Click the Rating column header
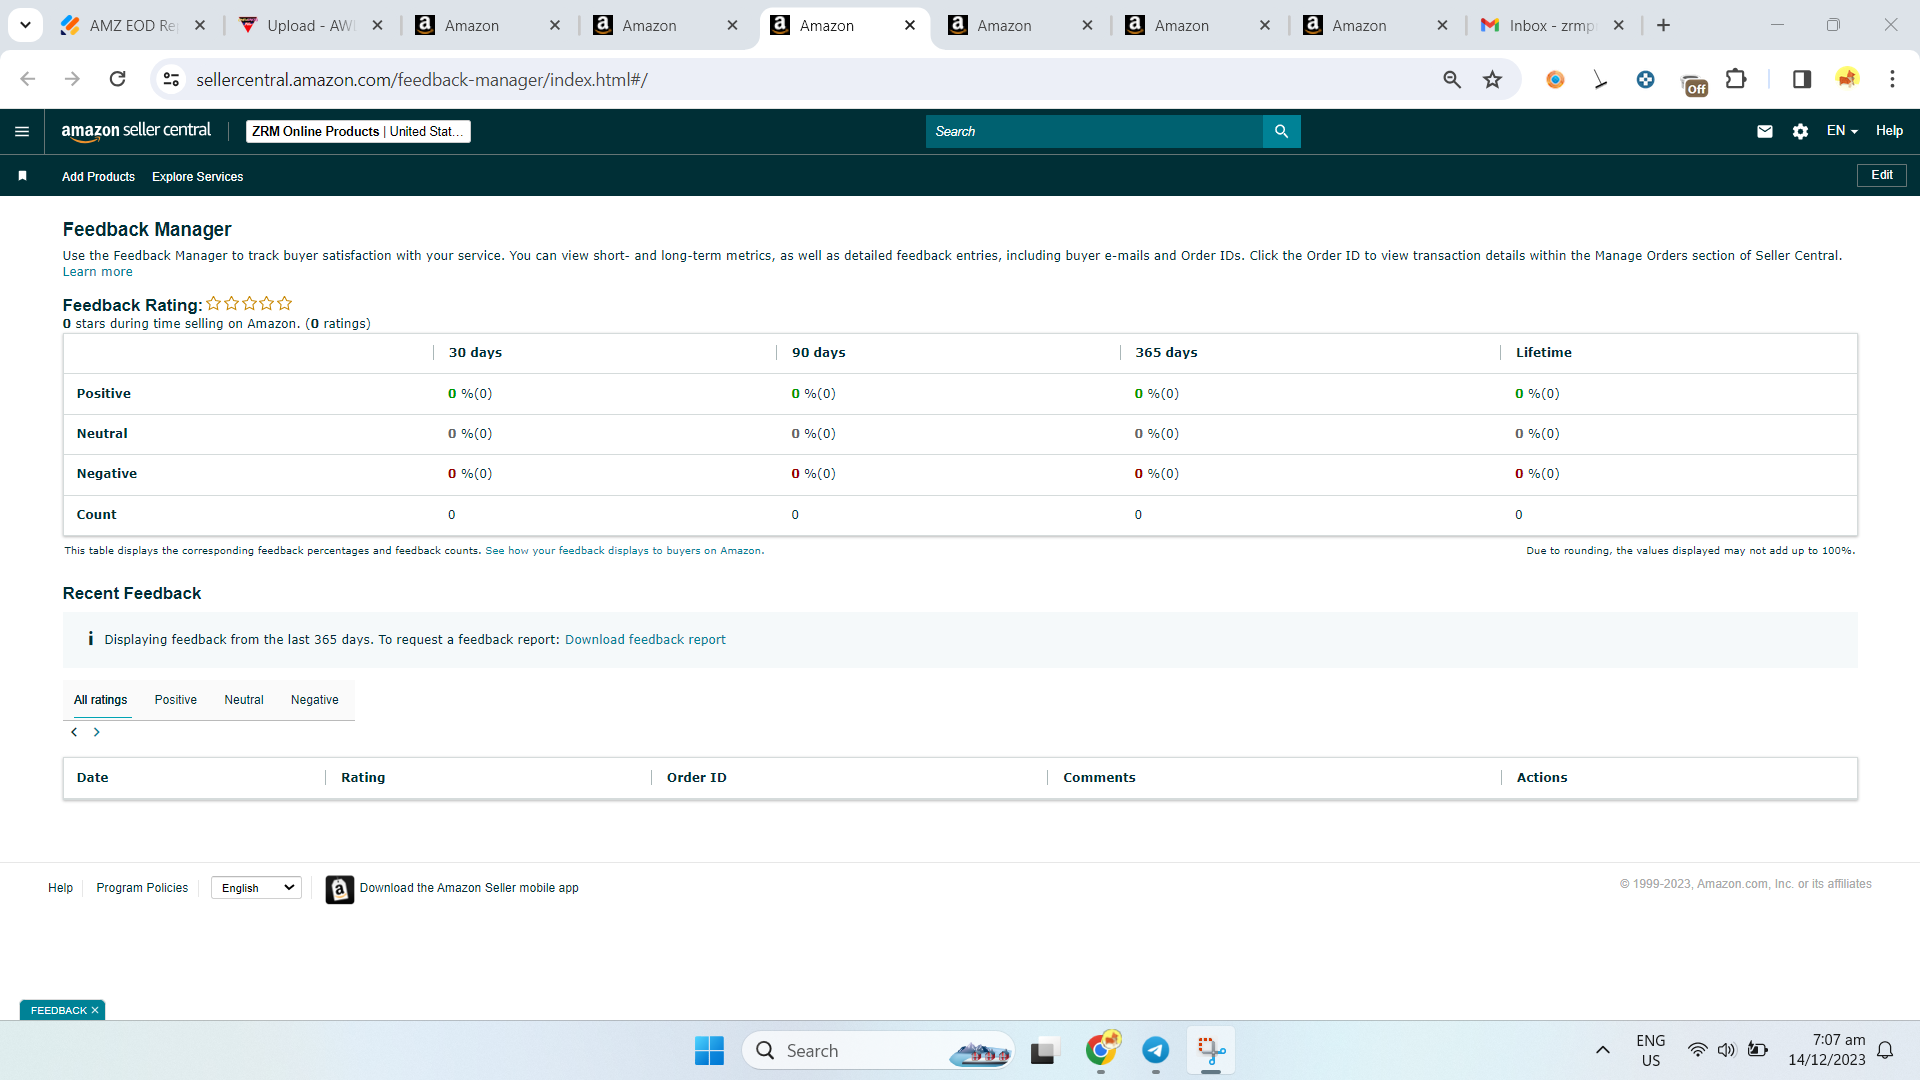The image size is (1920, 1080). (x=363, y=778)
